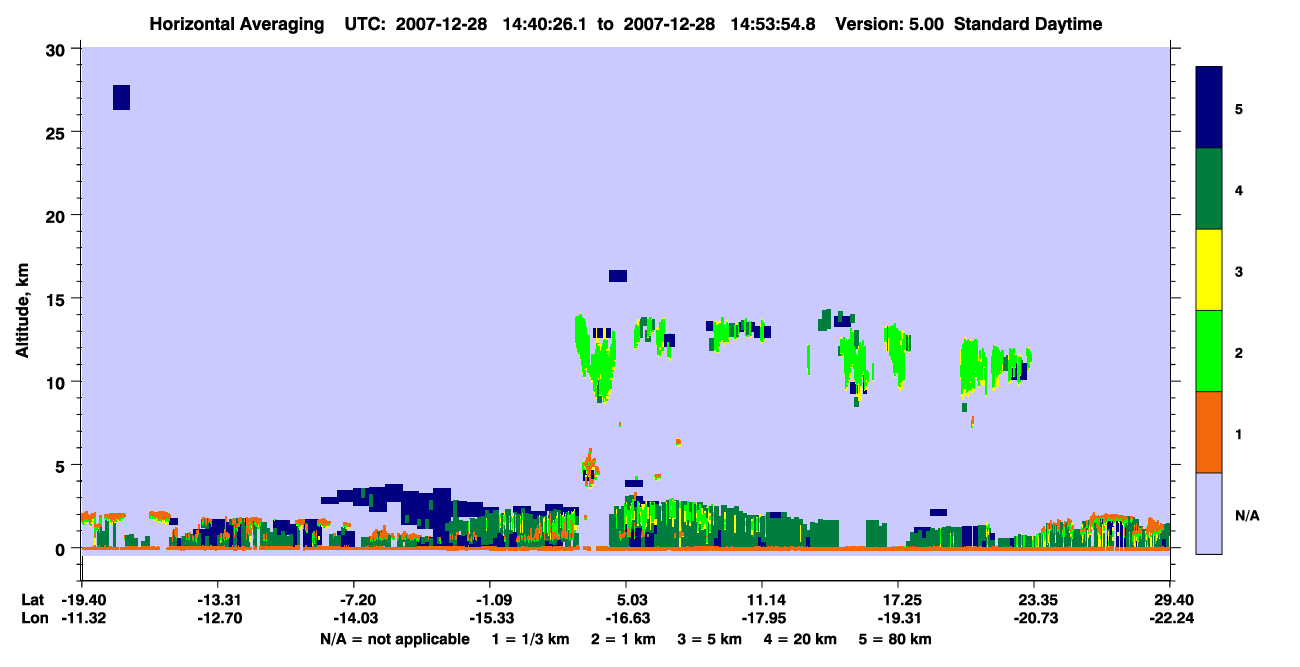
Task: Click the 'N/A = not applicable' legend text
Action: click(395, 639)
